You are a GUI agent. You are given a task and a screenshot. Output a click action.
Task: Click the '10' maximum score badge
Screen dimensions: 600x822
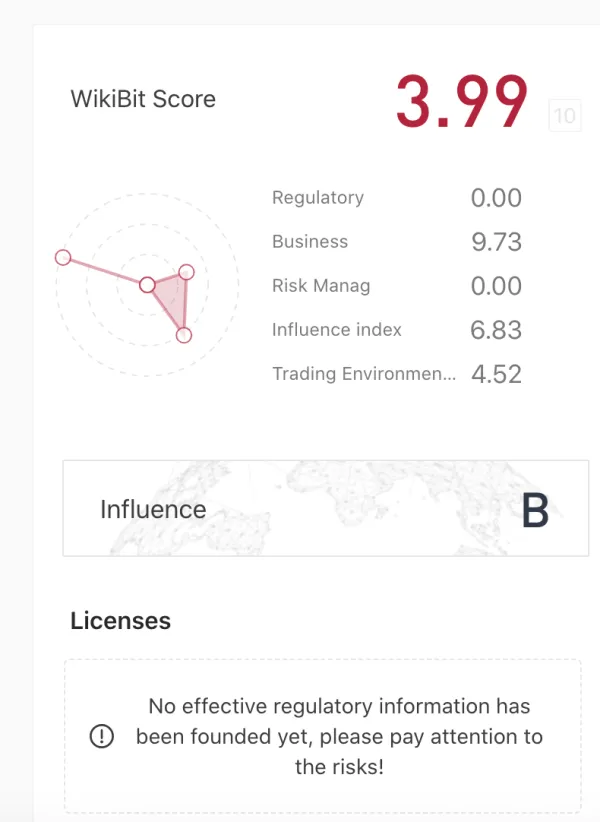pyautogui.click(x=566, y=115)
